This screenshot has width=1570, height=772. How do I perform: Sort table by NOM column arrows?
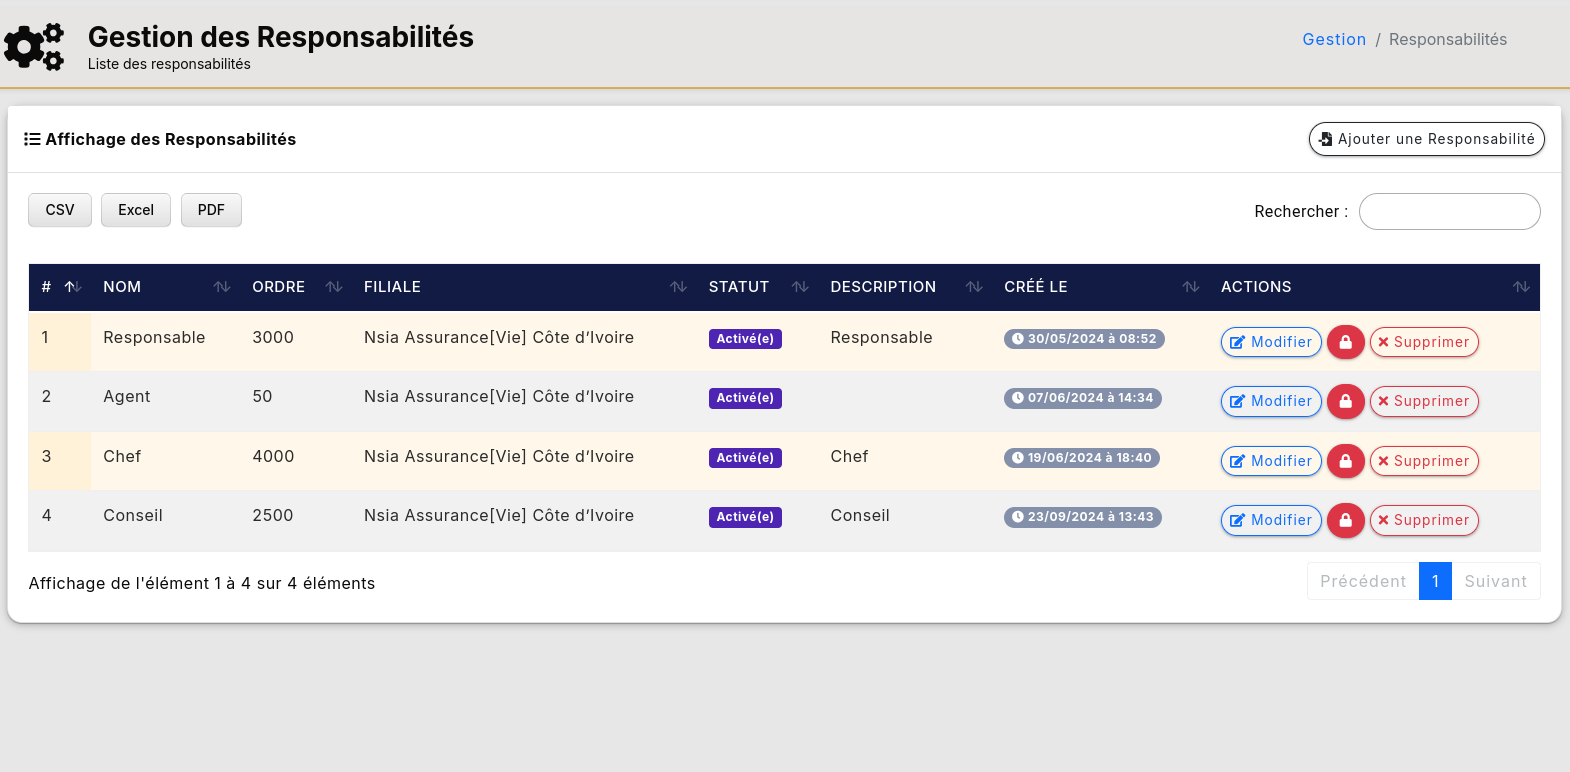click(222, 287)
